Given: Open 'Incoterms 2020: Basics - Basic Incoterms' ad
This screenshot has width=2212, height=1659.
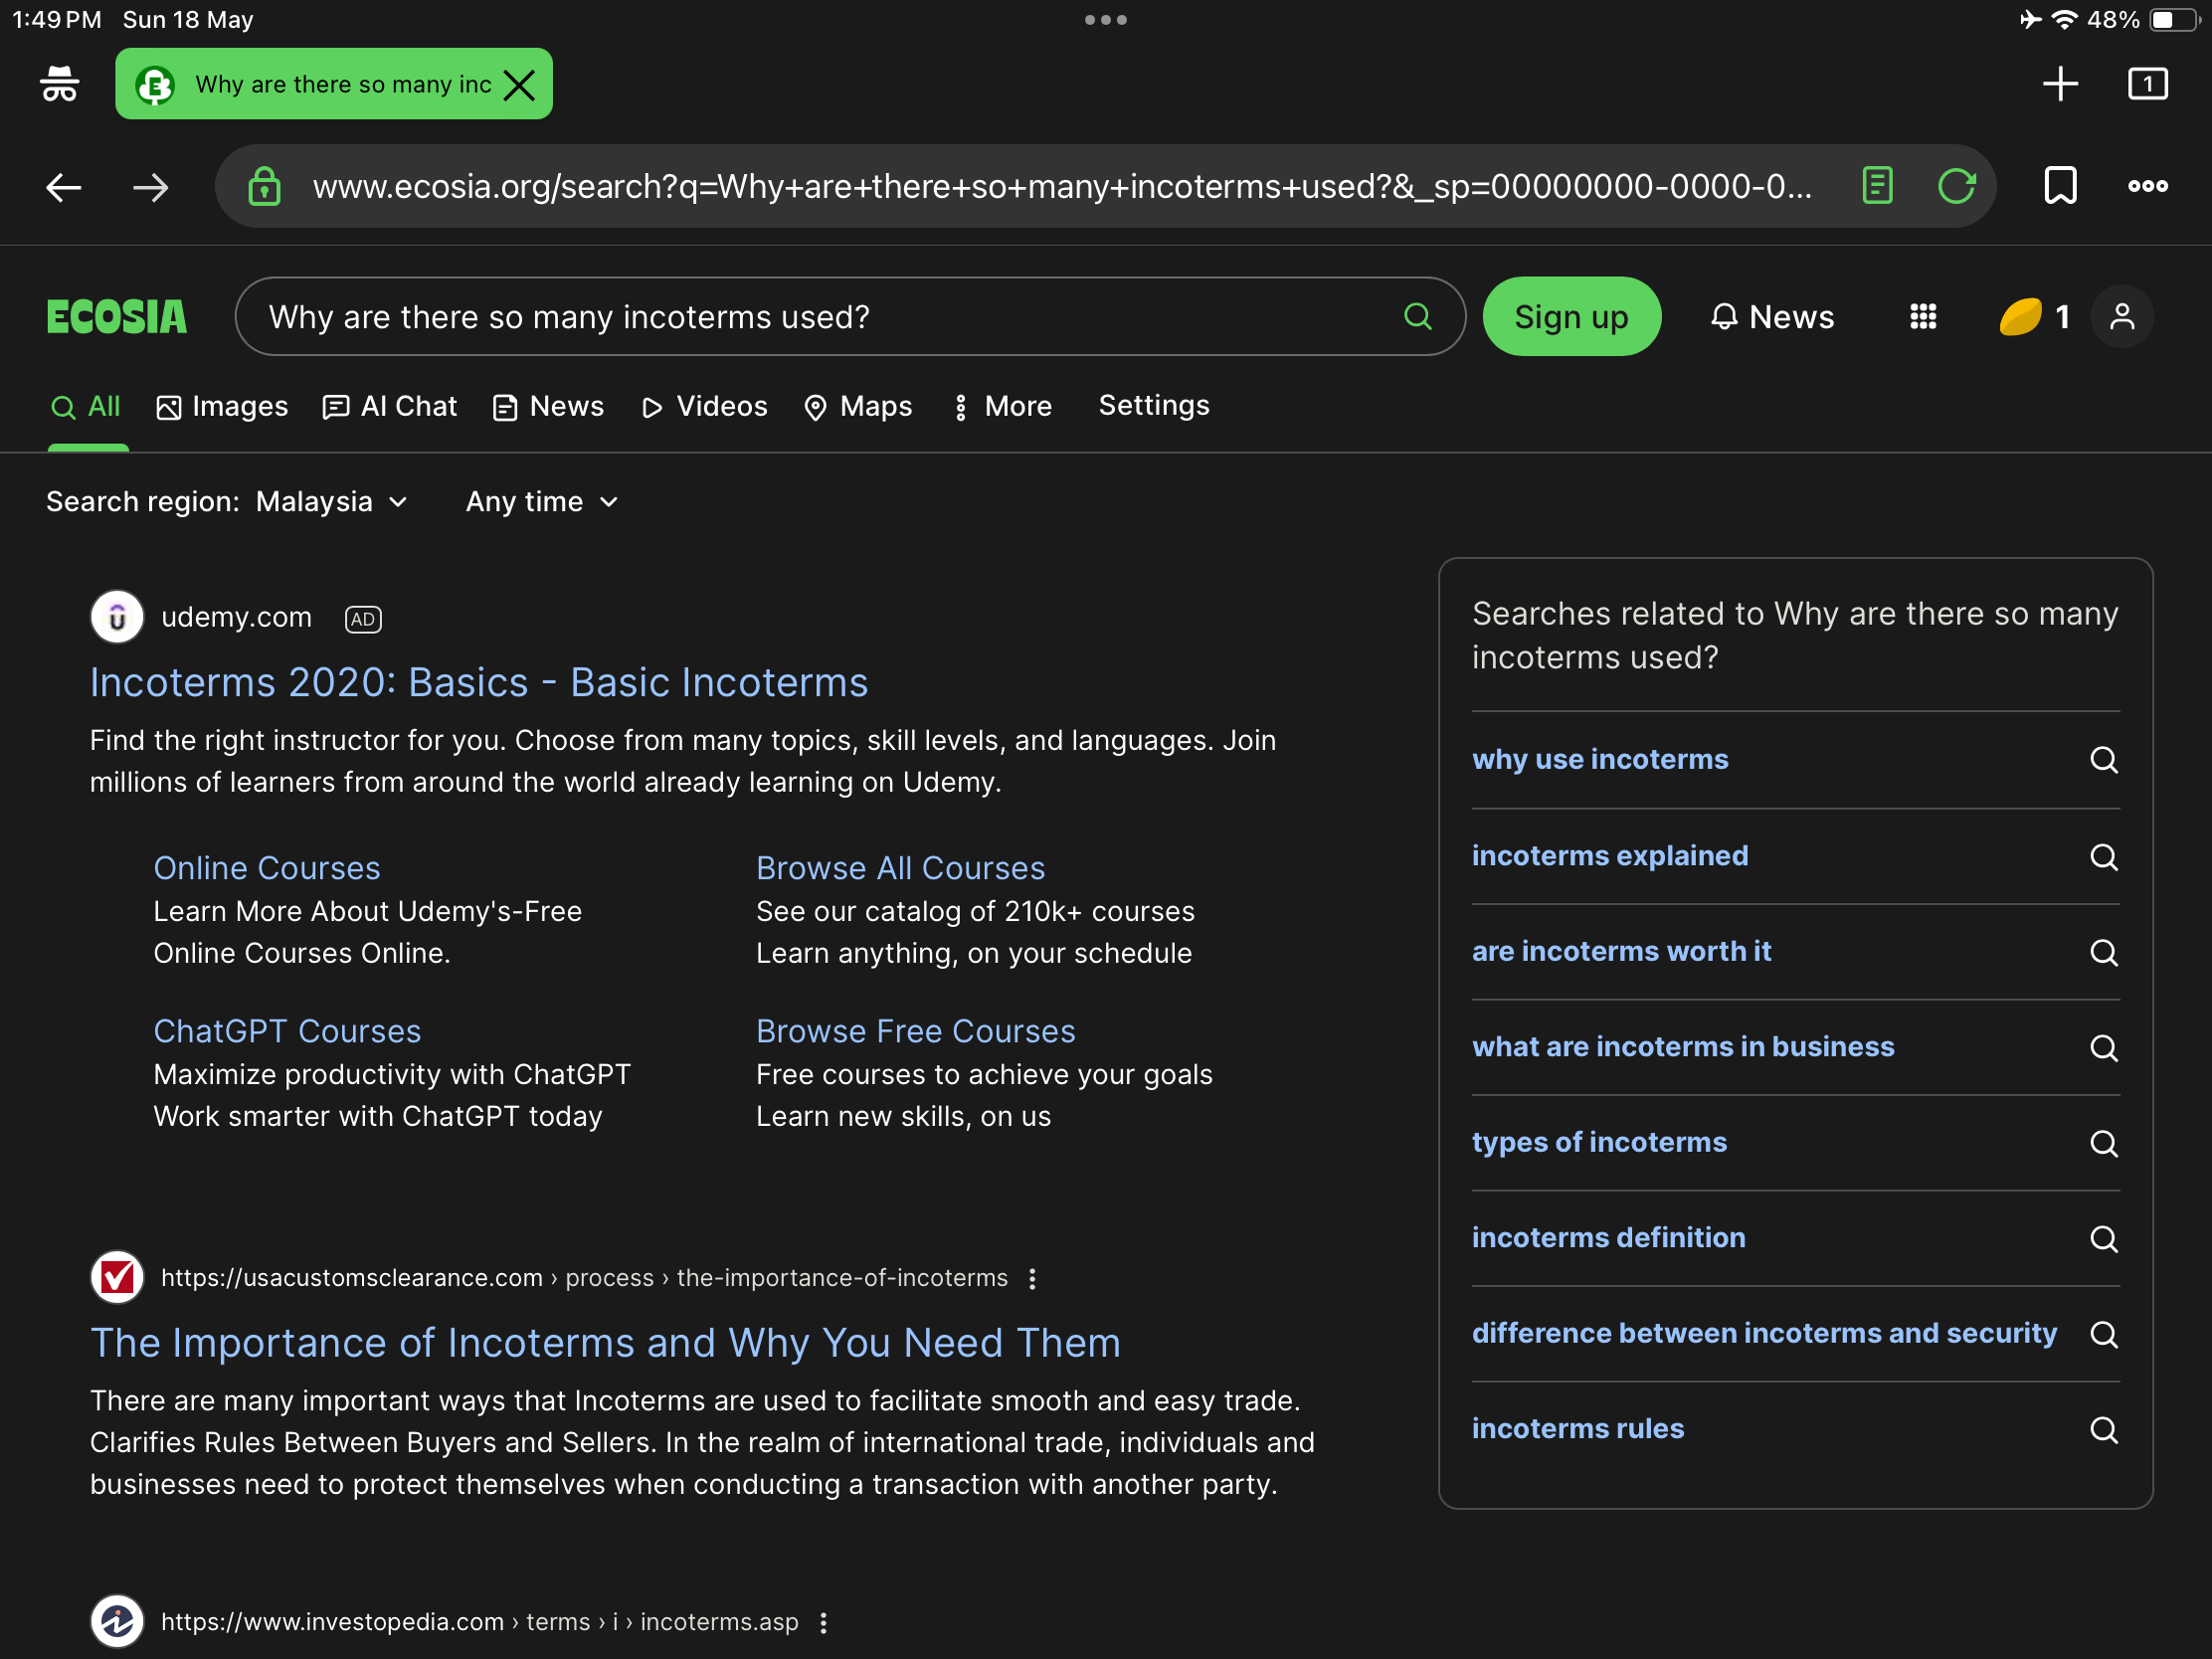Looking at the screenshot, I should tap(479, 683).
